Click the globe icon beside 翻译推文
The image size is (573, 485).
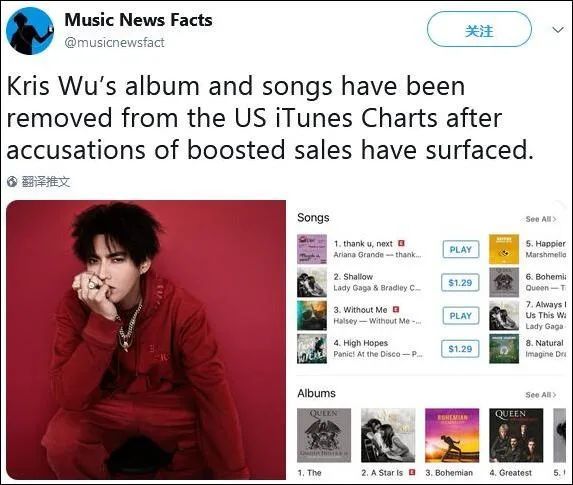click(12, 181)
